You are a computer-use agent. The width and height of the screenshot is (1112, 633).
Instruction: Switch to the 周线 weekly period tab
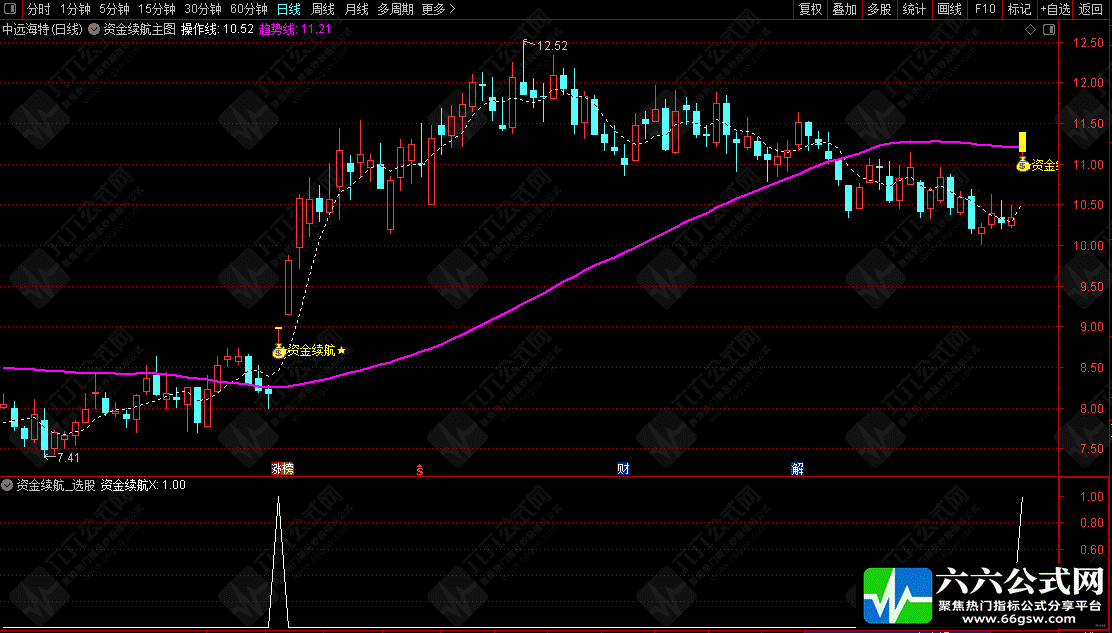click(323, 9)
